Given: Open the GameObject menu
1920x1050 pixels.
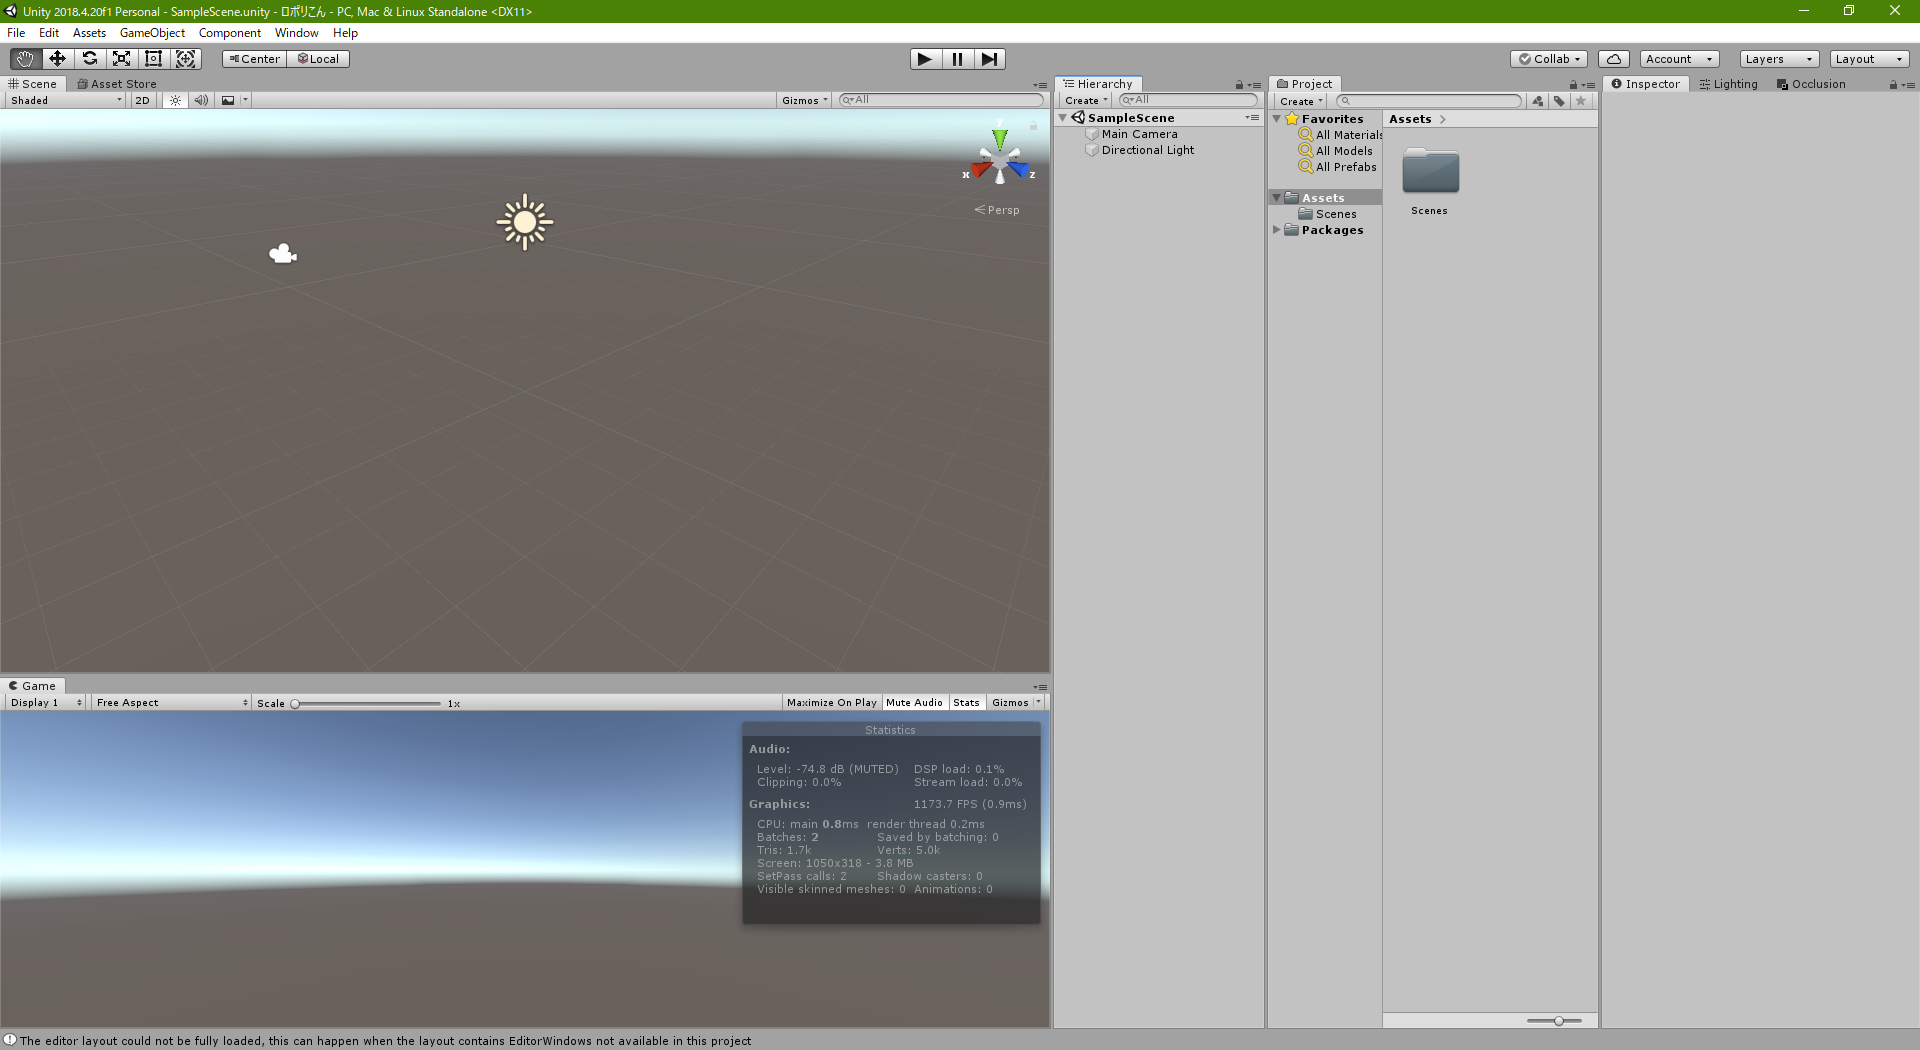Looking at the screenshot, I should 152,33.
